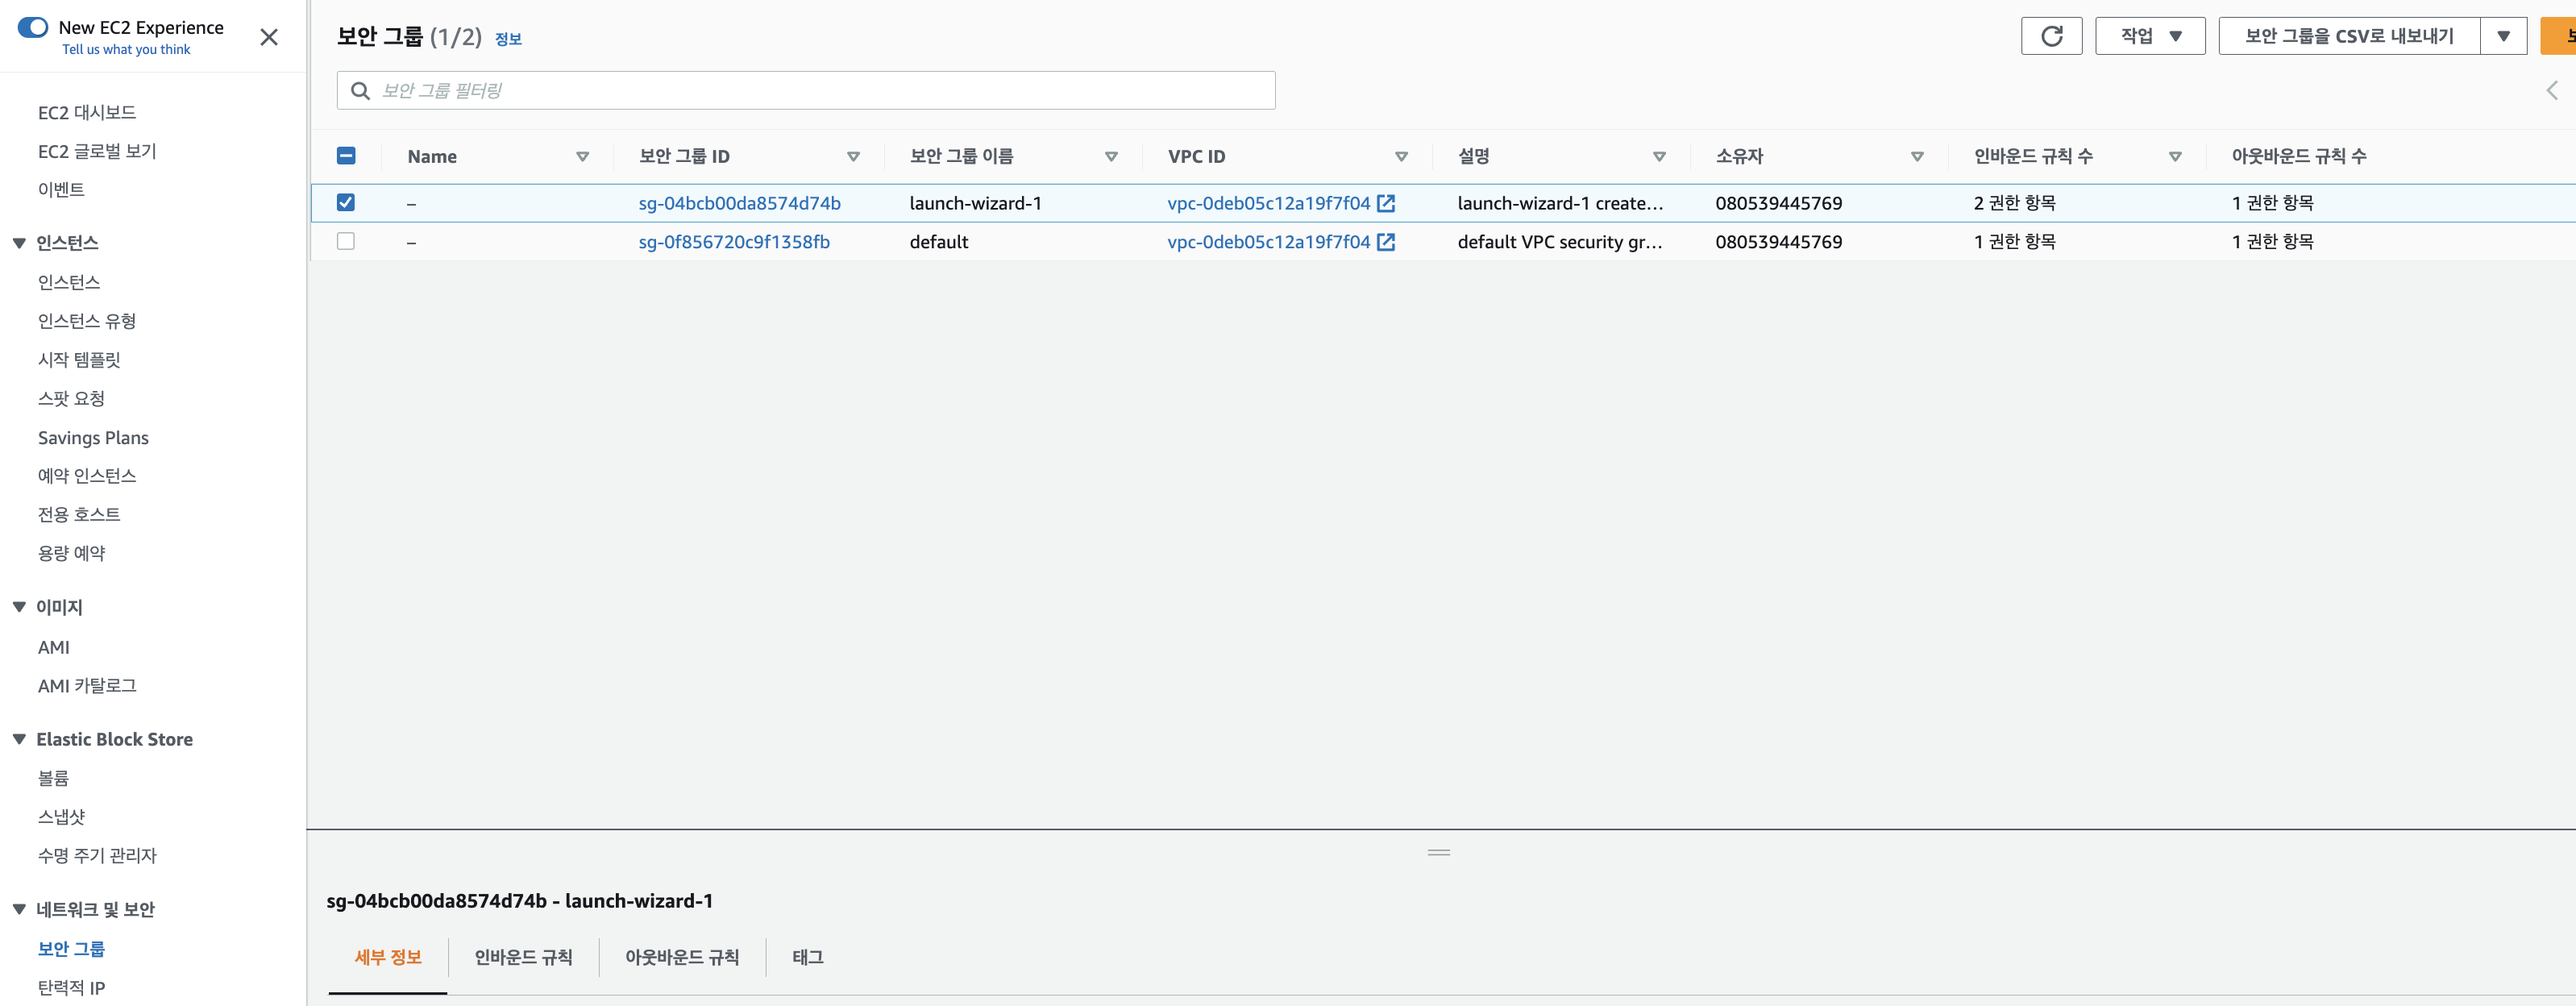The image size is (2576, 1006).
Task: Click the refresh security groups icon
Action: coord(2051,36)
